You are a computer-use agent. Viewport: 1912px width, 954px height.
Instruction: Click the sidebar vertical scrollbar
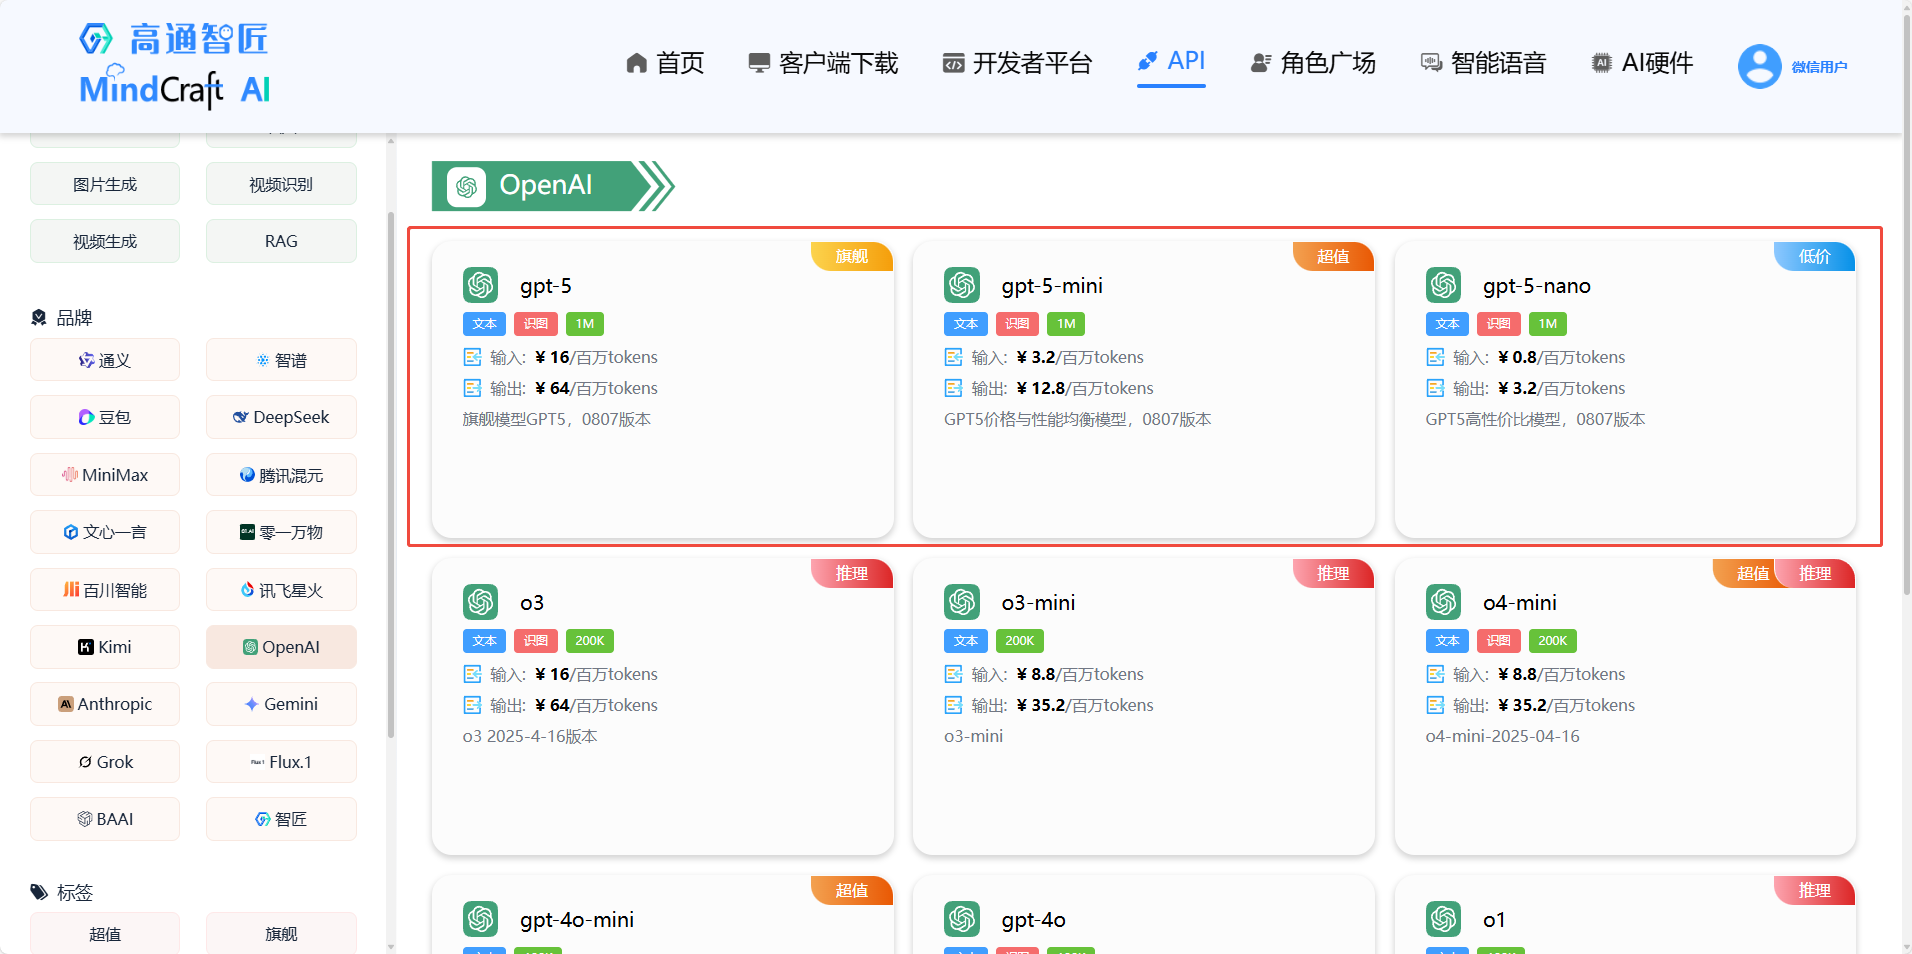click(390, 475)
